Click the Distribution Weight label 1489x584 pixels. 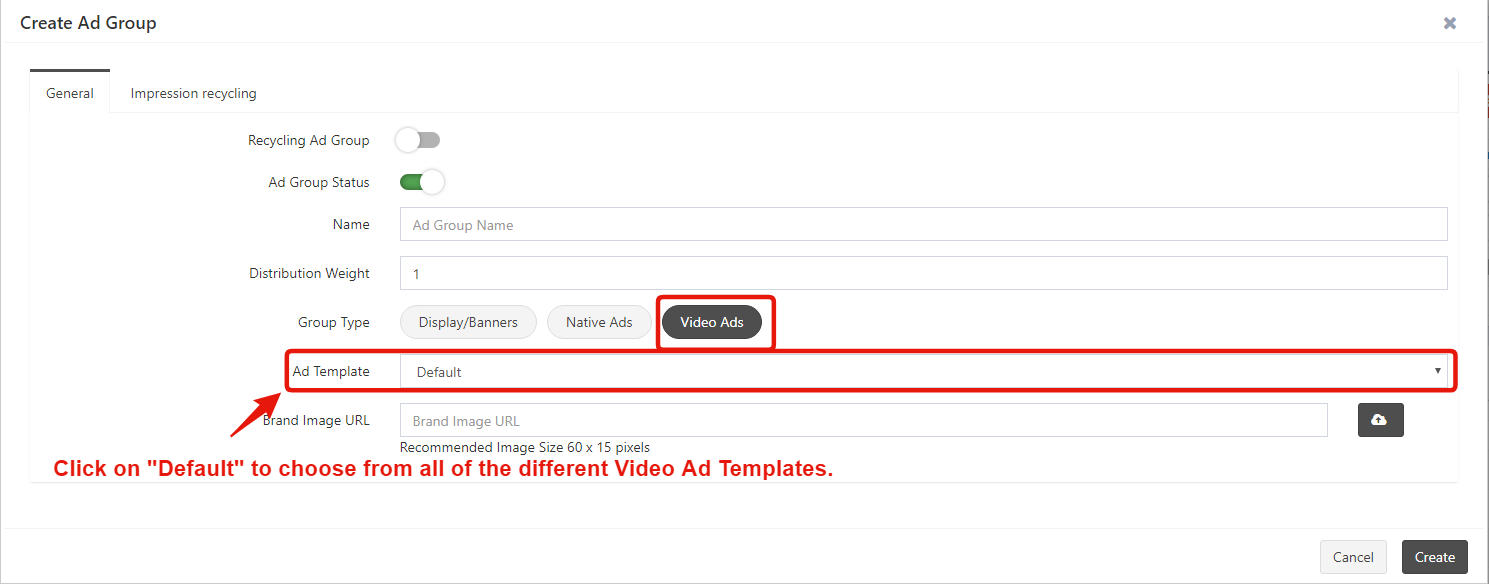coord(309,273)
